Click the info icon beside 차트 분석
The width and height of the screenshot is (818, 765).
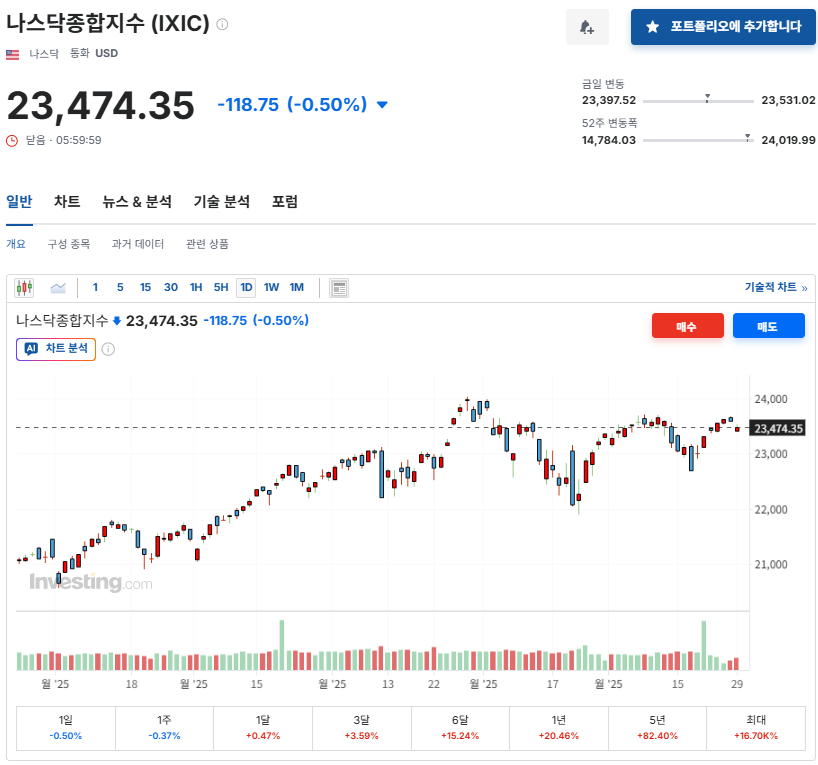click(108, 349)
